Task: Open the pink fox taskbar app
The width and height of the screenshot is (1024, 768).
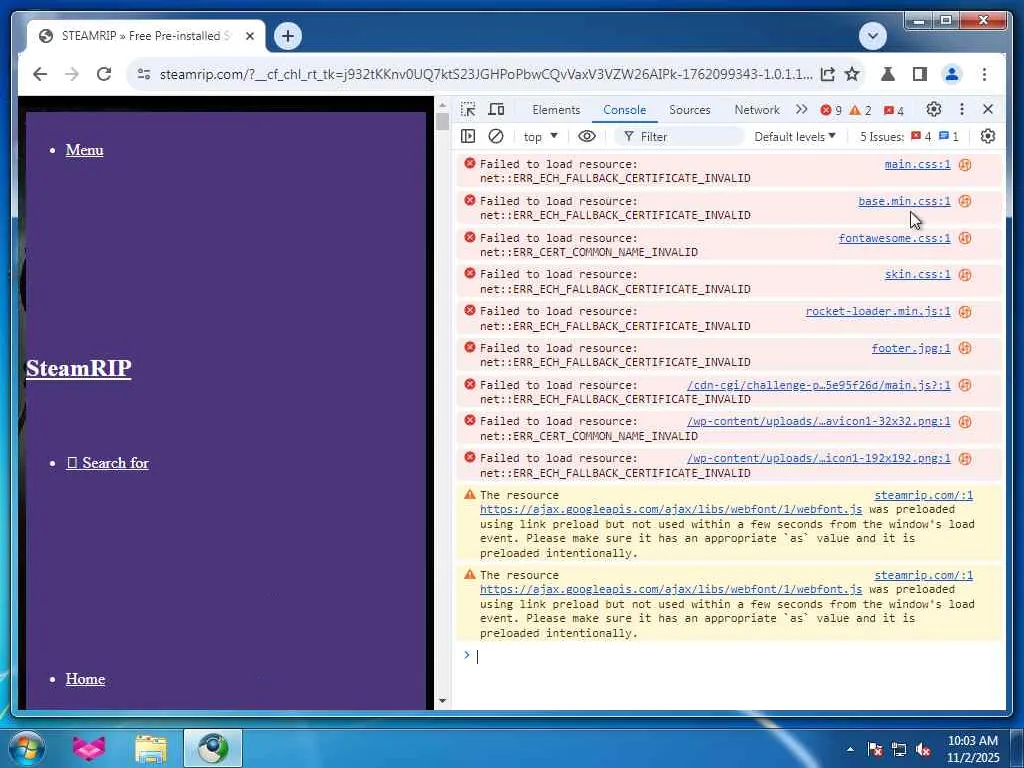Action: pyautogui.click(x=89, y=748)
